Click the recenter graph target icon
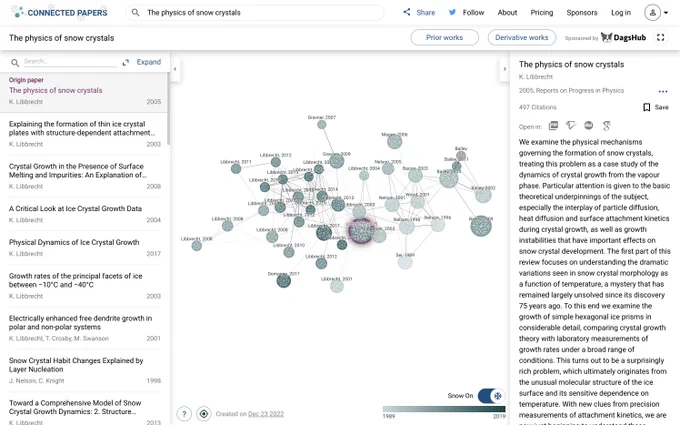 tap(203, 414)
